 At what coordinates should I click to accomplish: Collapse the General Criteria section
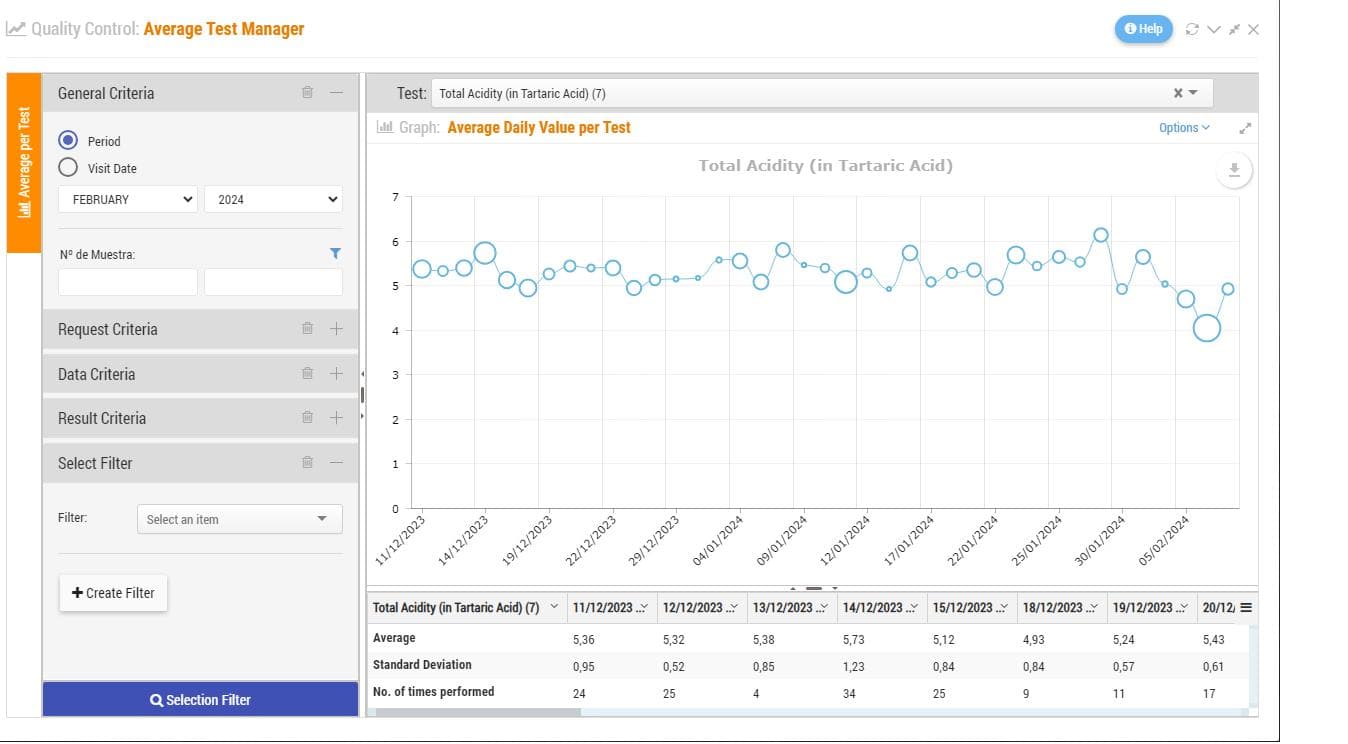[336, 93]
